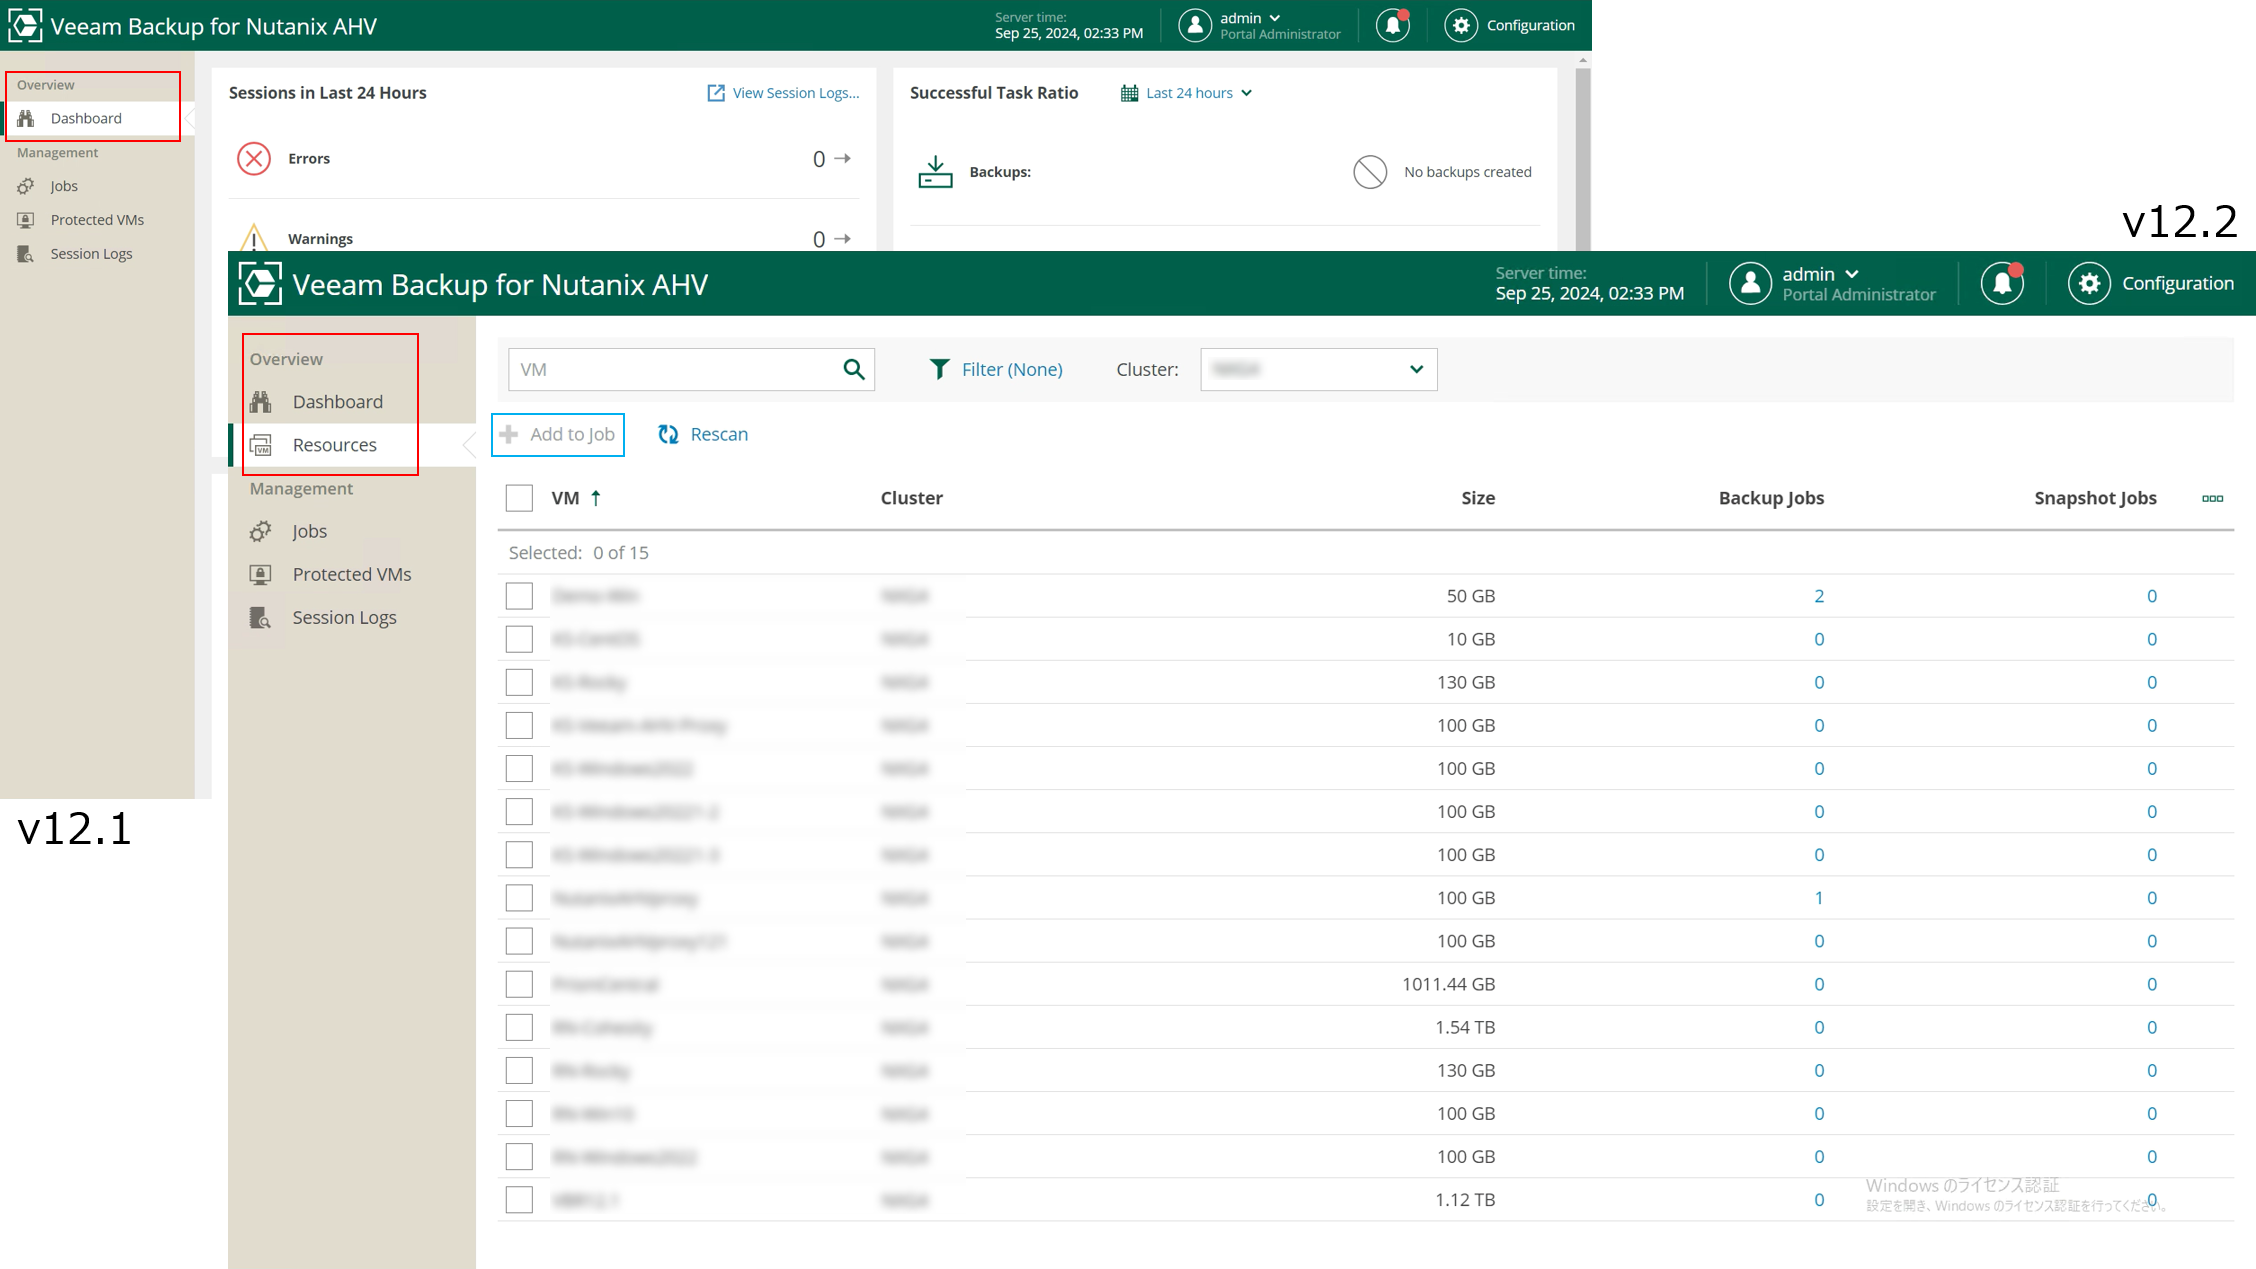The width and height of the screenshot is (2256, 1269).
Task: Click the Cluster column header
Action: click(x=911, y=498)
